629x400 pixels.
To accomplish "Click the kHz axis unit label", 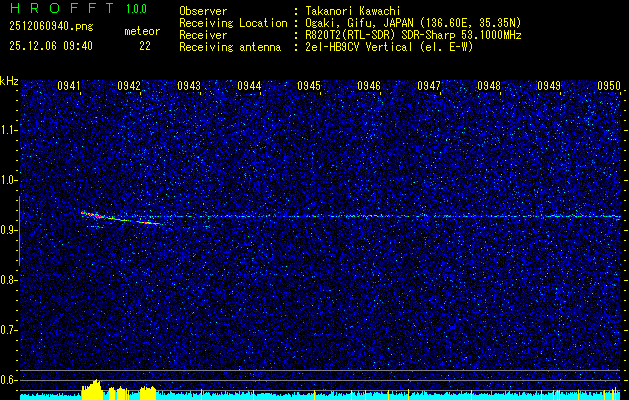I will pos(9,80).
